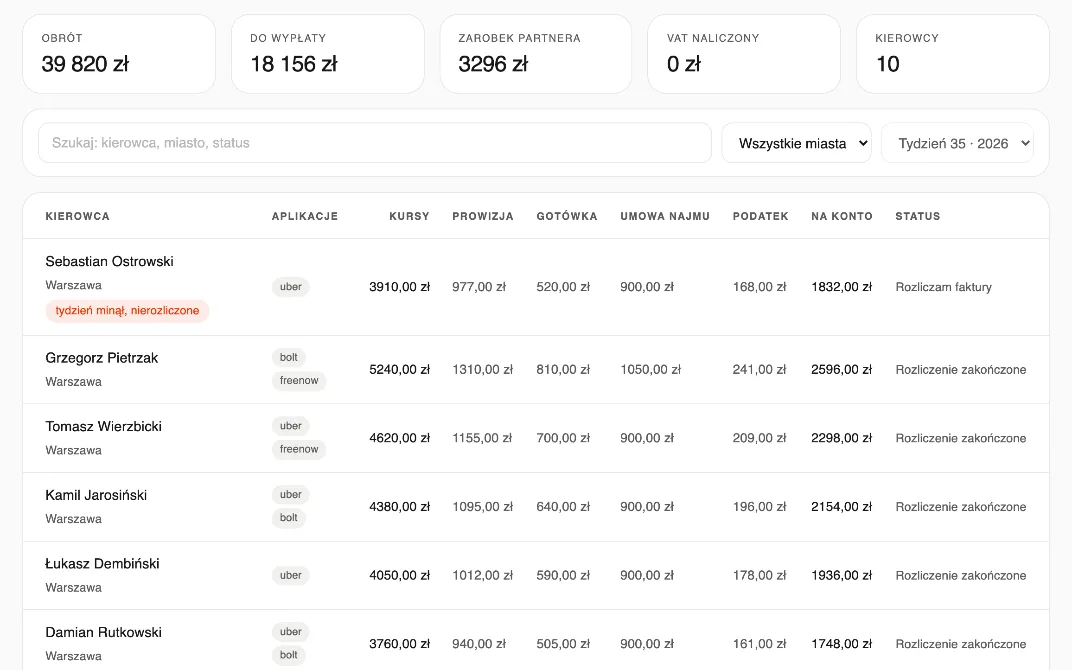The image size is (1072, 670).
Task: Click the Obrót 39 820 zł summary card
Action: click(x=119, y=54)
